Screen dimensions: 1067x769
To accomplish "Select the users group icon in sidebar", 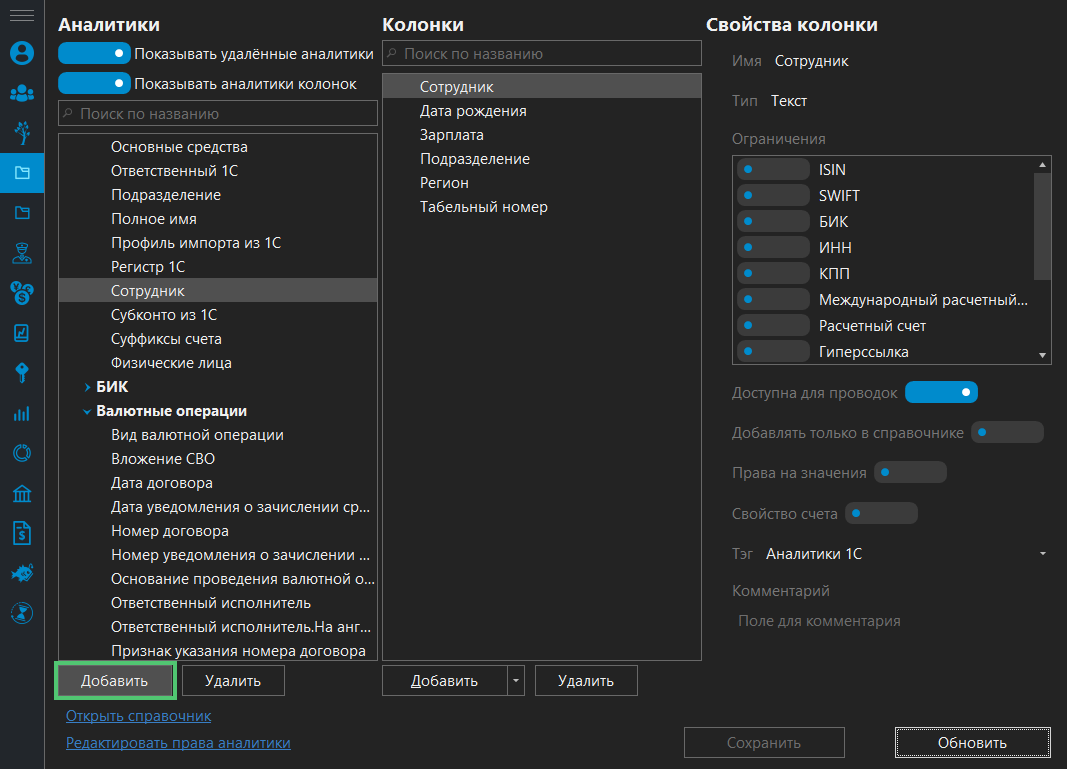I will (x=21, y=93).
